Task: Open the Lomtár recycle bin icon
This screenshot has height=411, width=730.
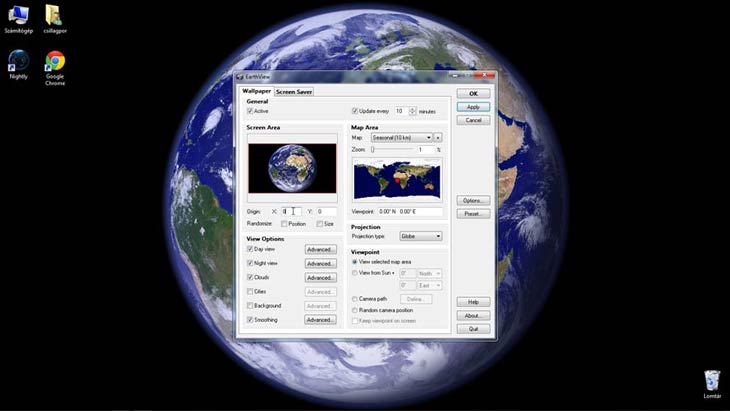Action: [711, 380]
